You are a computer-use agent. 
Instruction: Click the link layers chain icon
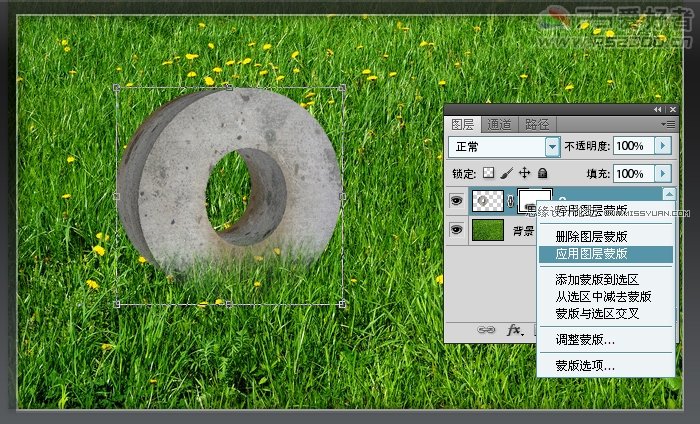tap(486, 330)
